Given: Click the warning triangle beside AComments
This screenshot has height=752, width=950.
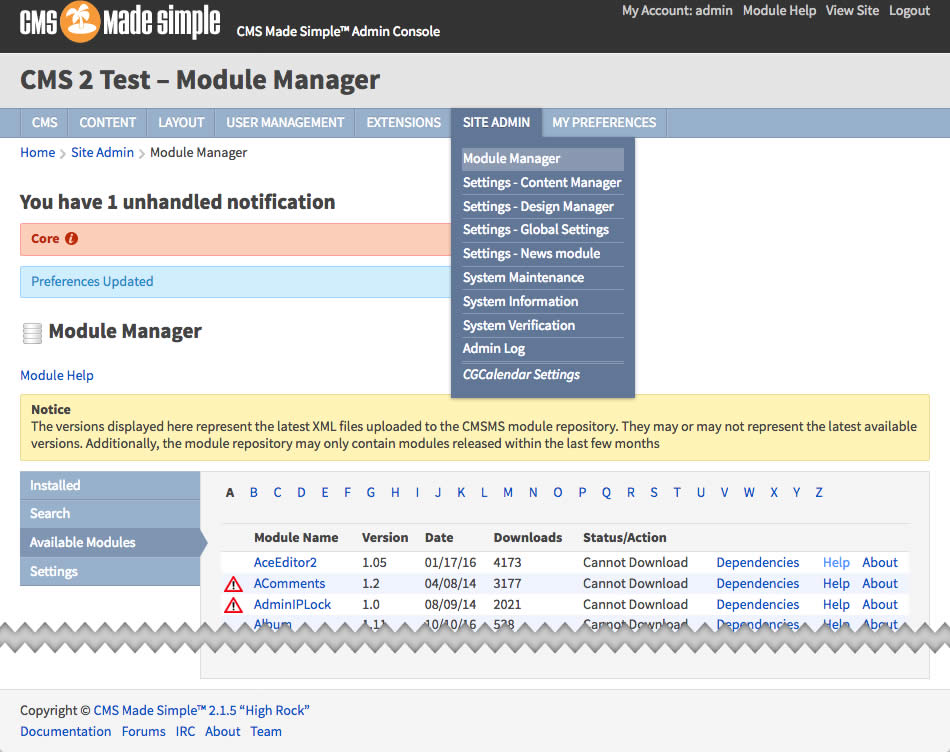Looking at the screenshot, I should pyautogui.click(x=233, y=584).
